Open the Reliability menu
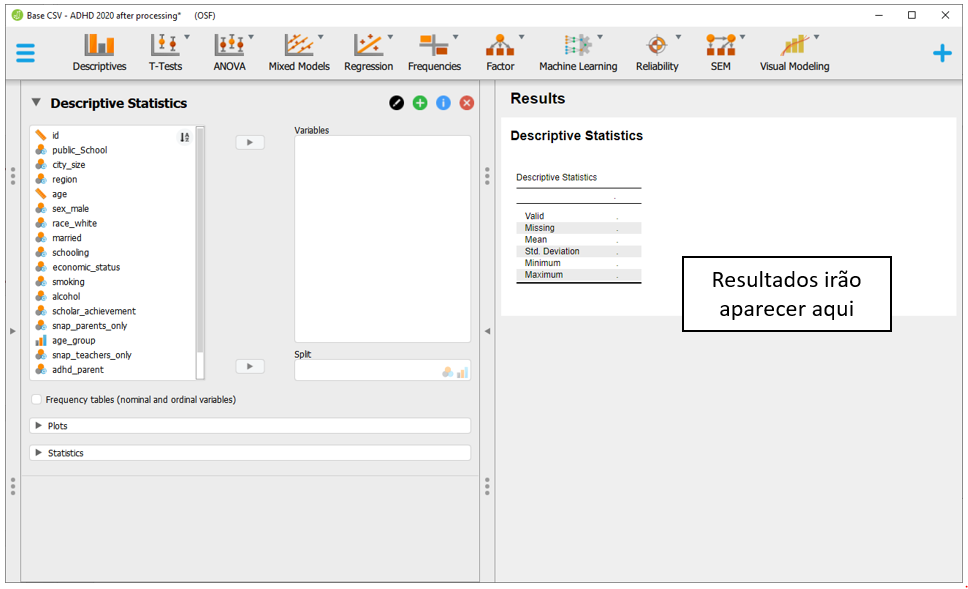Image resolution: width=968 pixels, height=589 pixels. point(657,52)
